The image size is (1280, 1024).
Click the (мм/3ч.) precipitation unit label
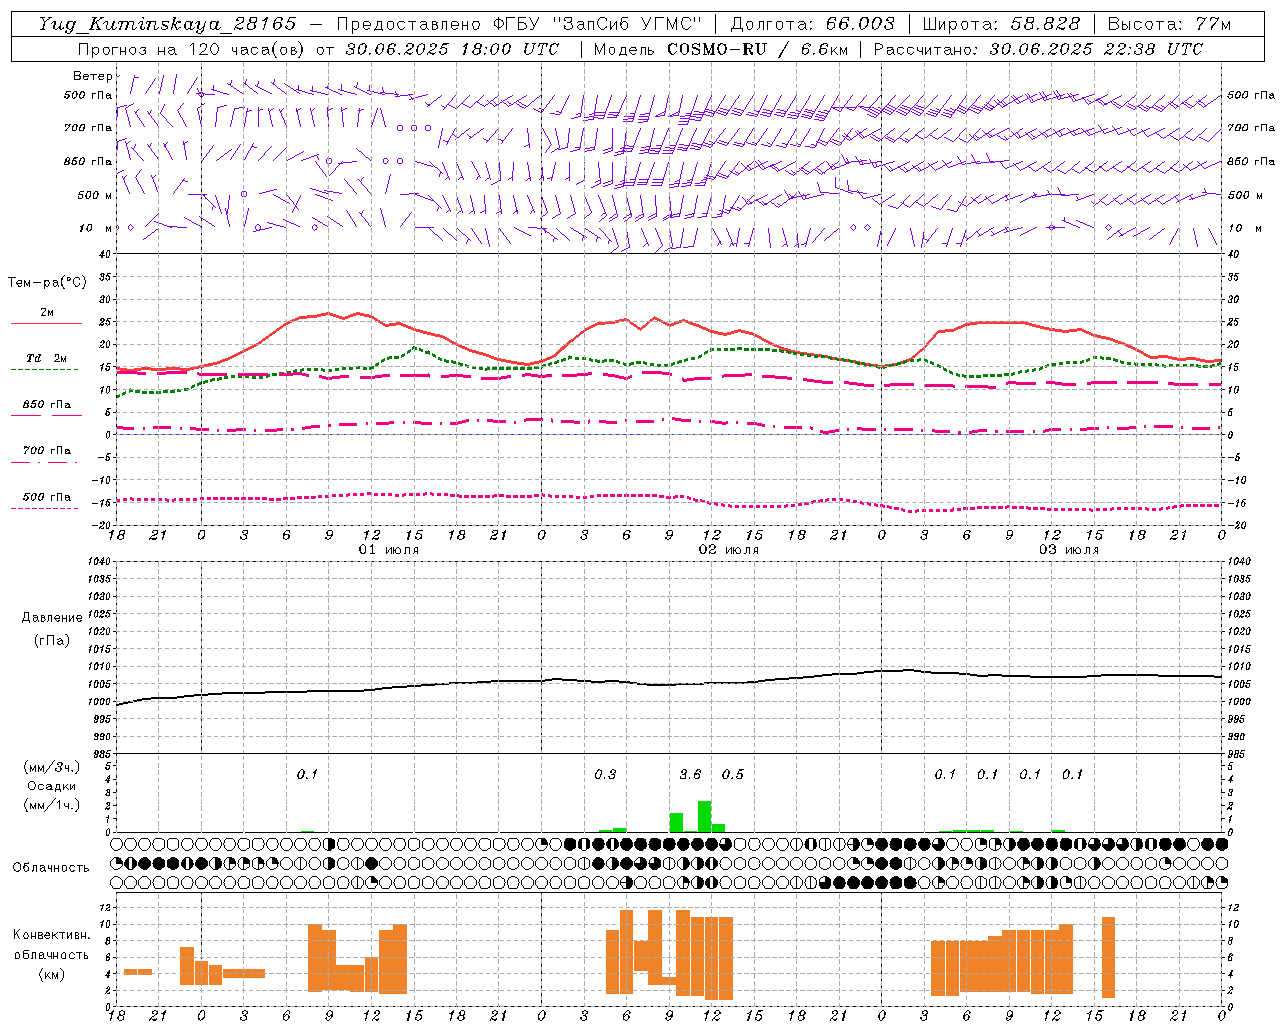click(51, 767)
